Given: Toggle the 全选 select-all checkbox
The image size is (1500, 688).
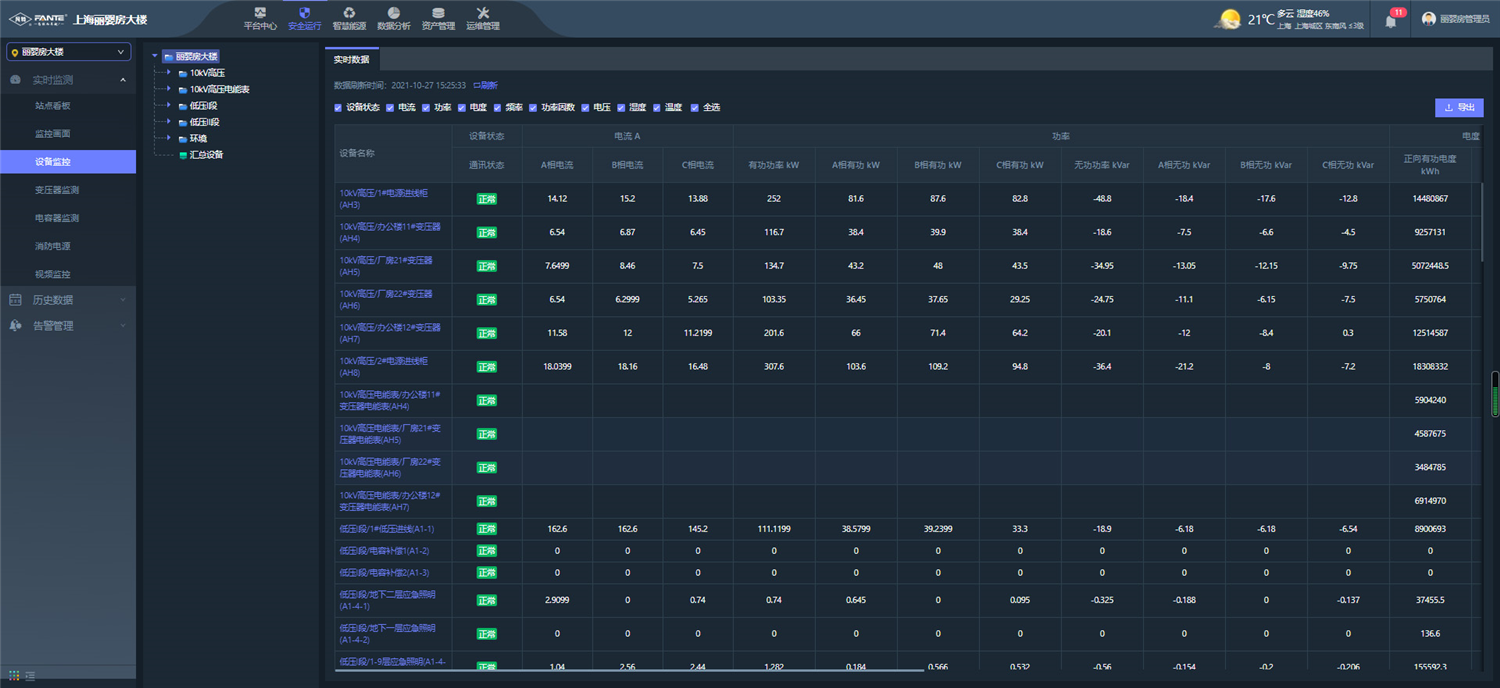Looking at the screenshot, I should pyautogui.click(x=695, y=108).
